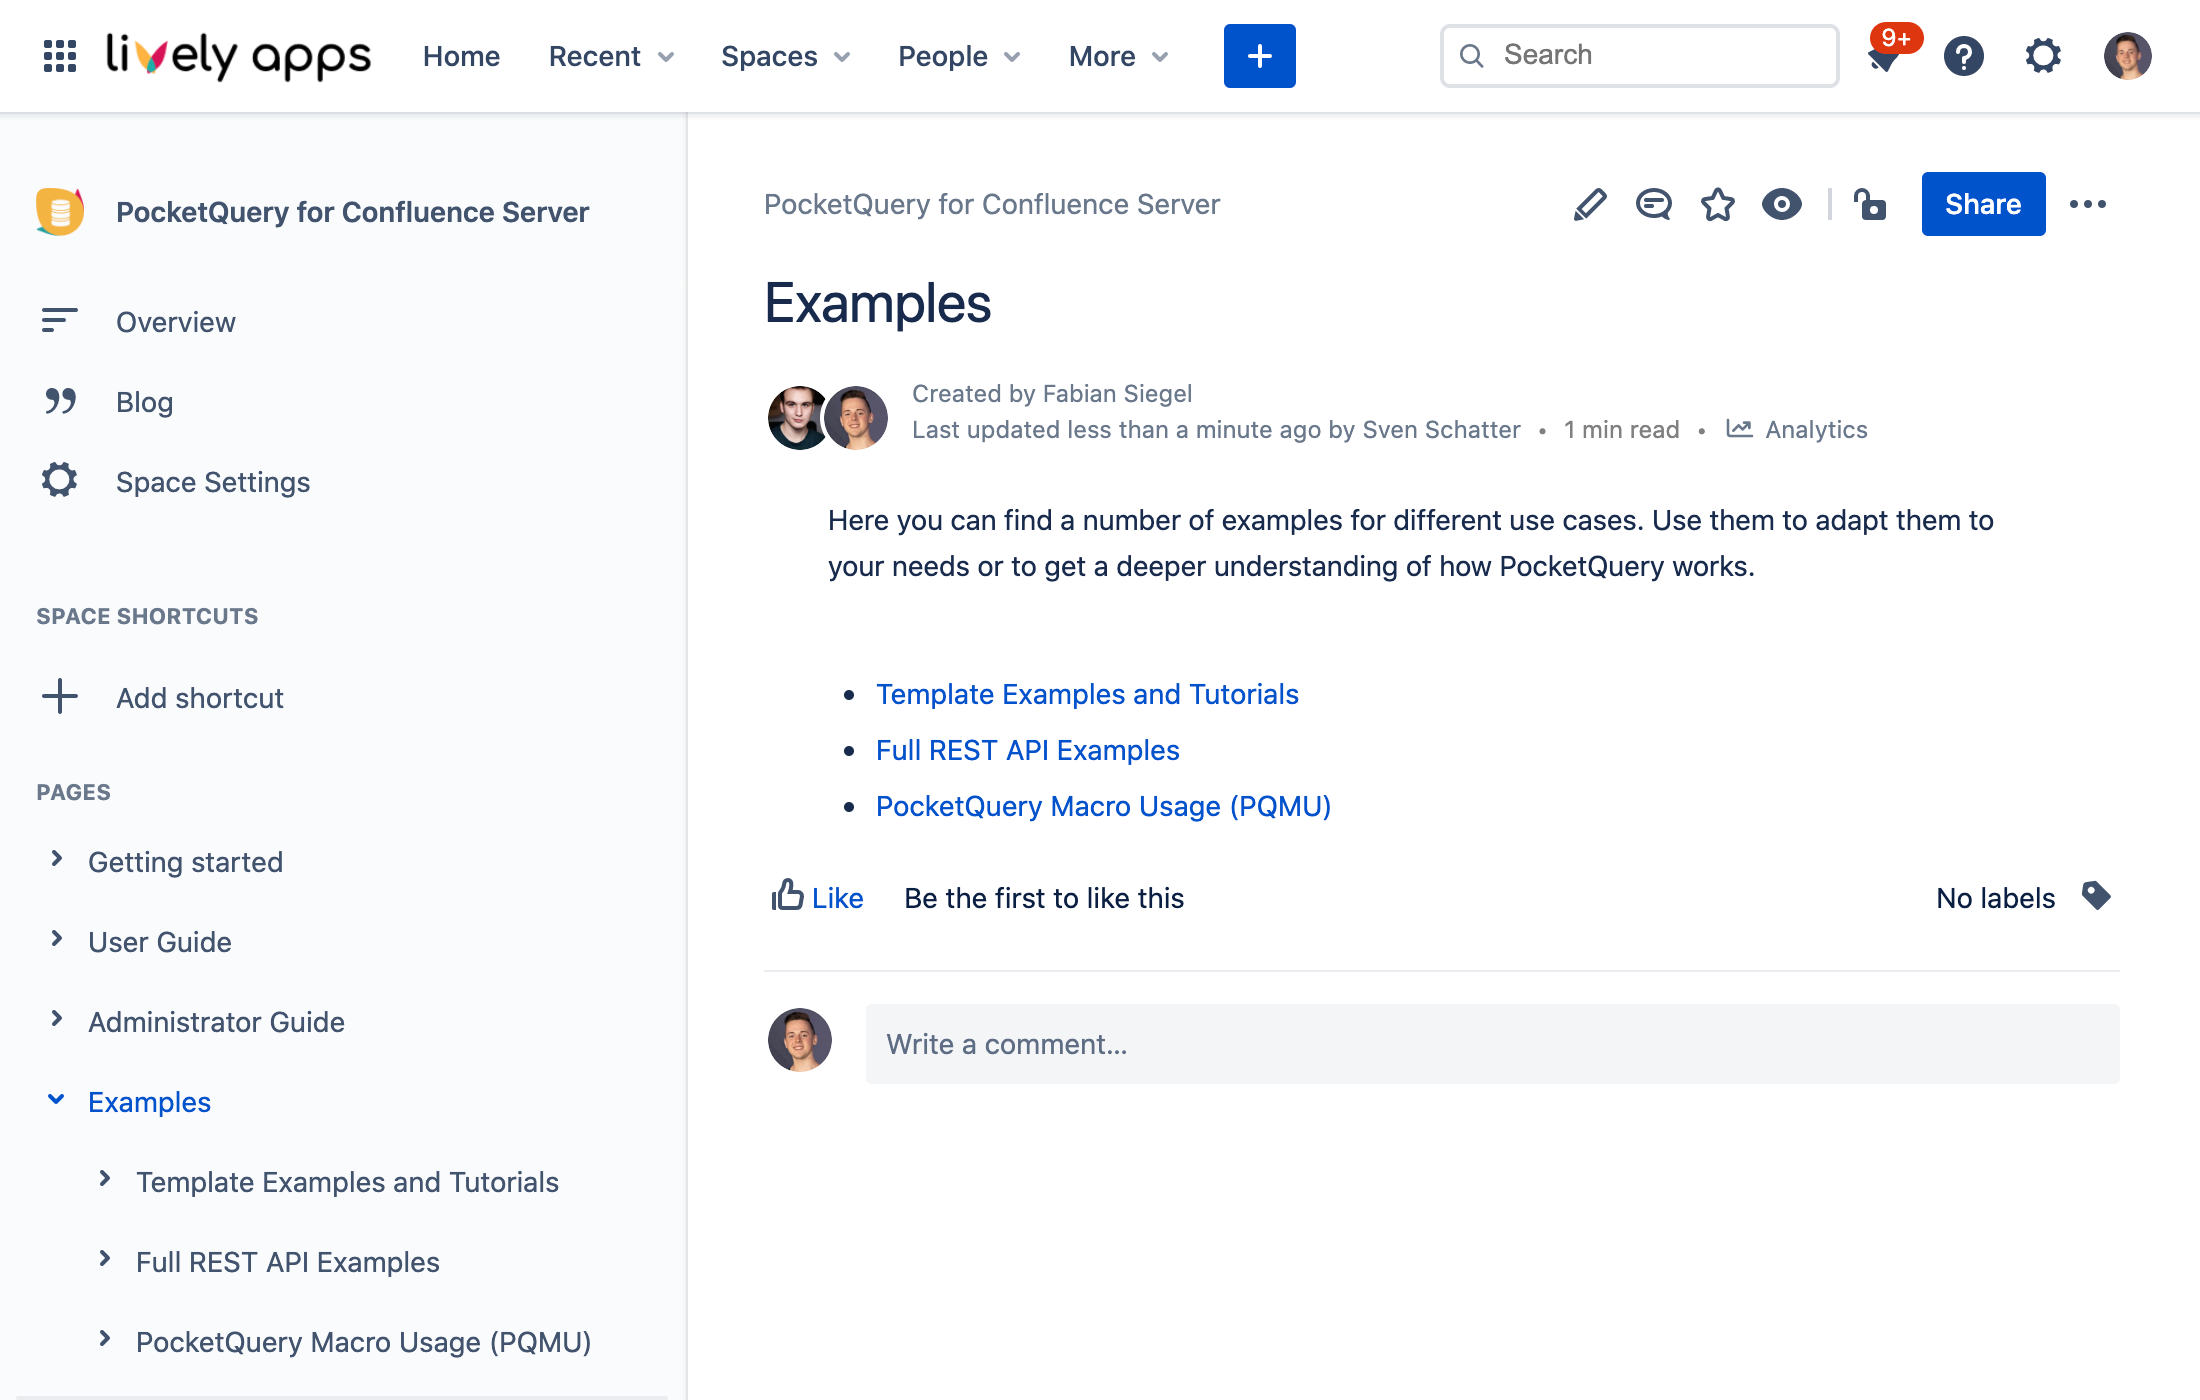
Task: Open Blog in the sidebar
Action: tap(145, 402)
